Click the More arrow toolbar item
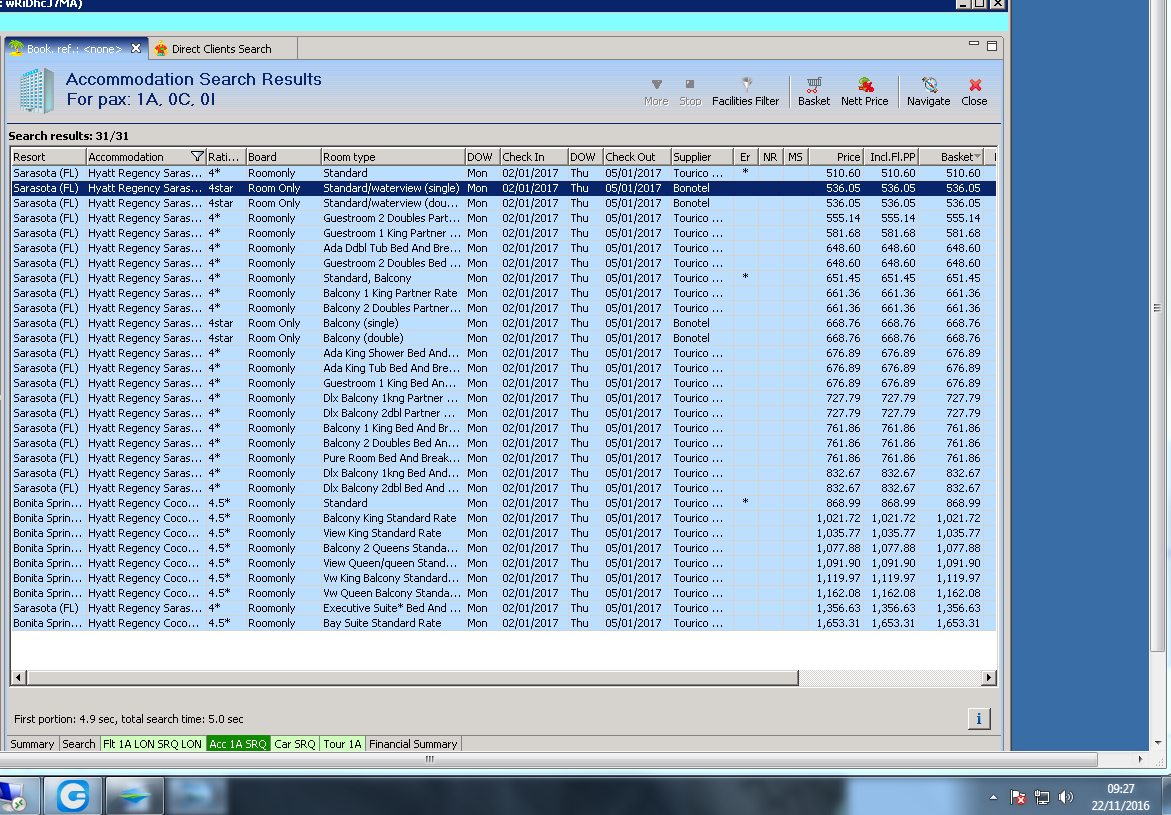Screen dimensions: 1171x815 coord(656,92)
